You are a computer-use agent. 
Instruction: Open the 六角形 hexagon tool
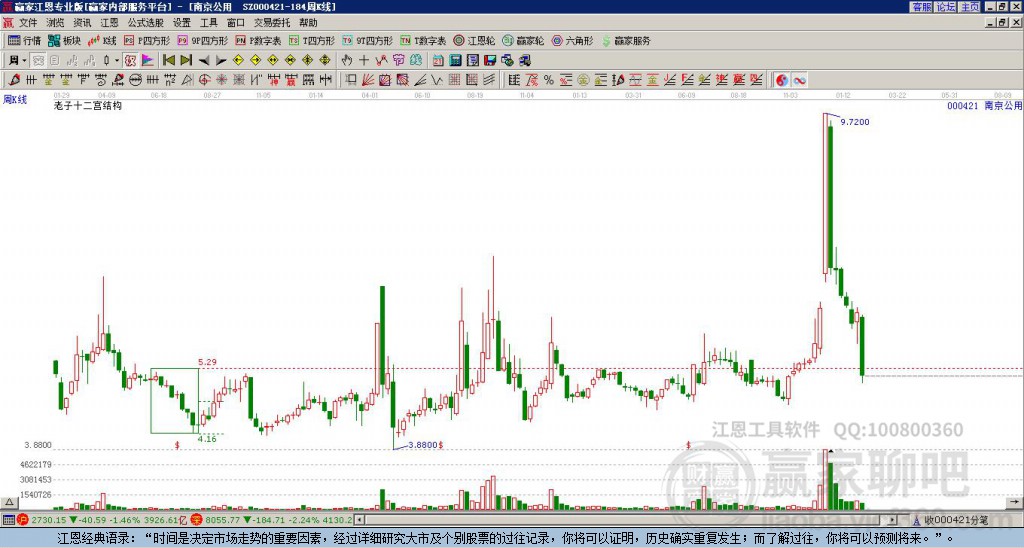(x=572, y=40)
